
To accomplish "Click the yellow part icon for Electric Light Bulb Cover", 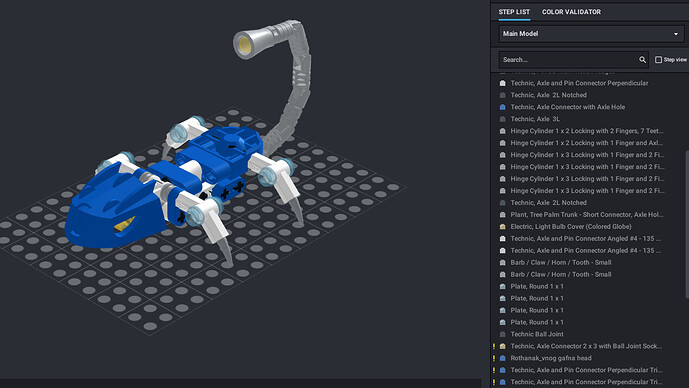I will 503,227.
